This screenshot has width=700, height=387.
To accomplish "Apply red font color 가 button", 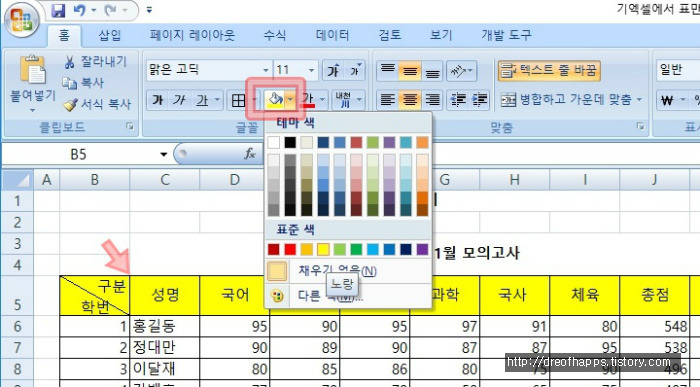I will (x=308, y=100).
